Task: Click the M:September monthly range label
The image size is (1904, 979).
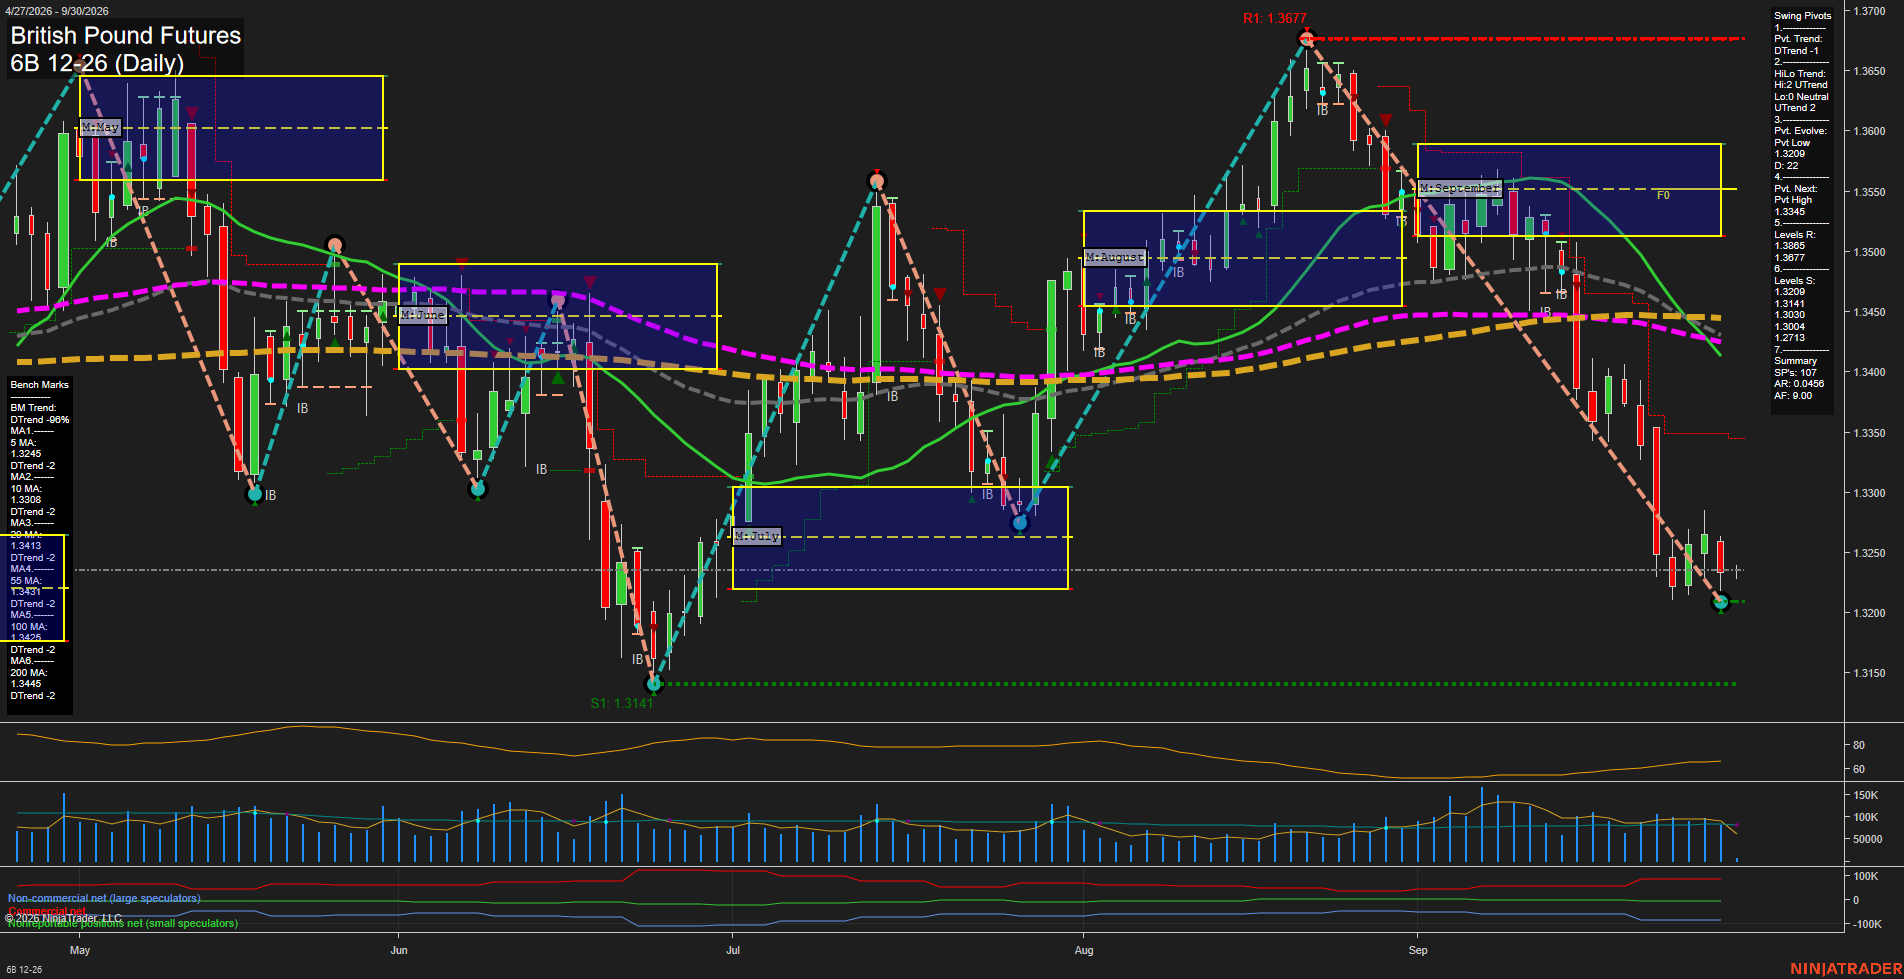Action: [1460, 188]
